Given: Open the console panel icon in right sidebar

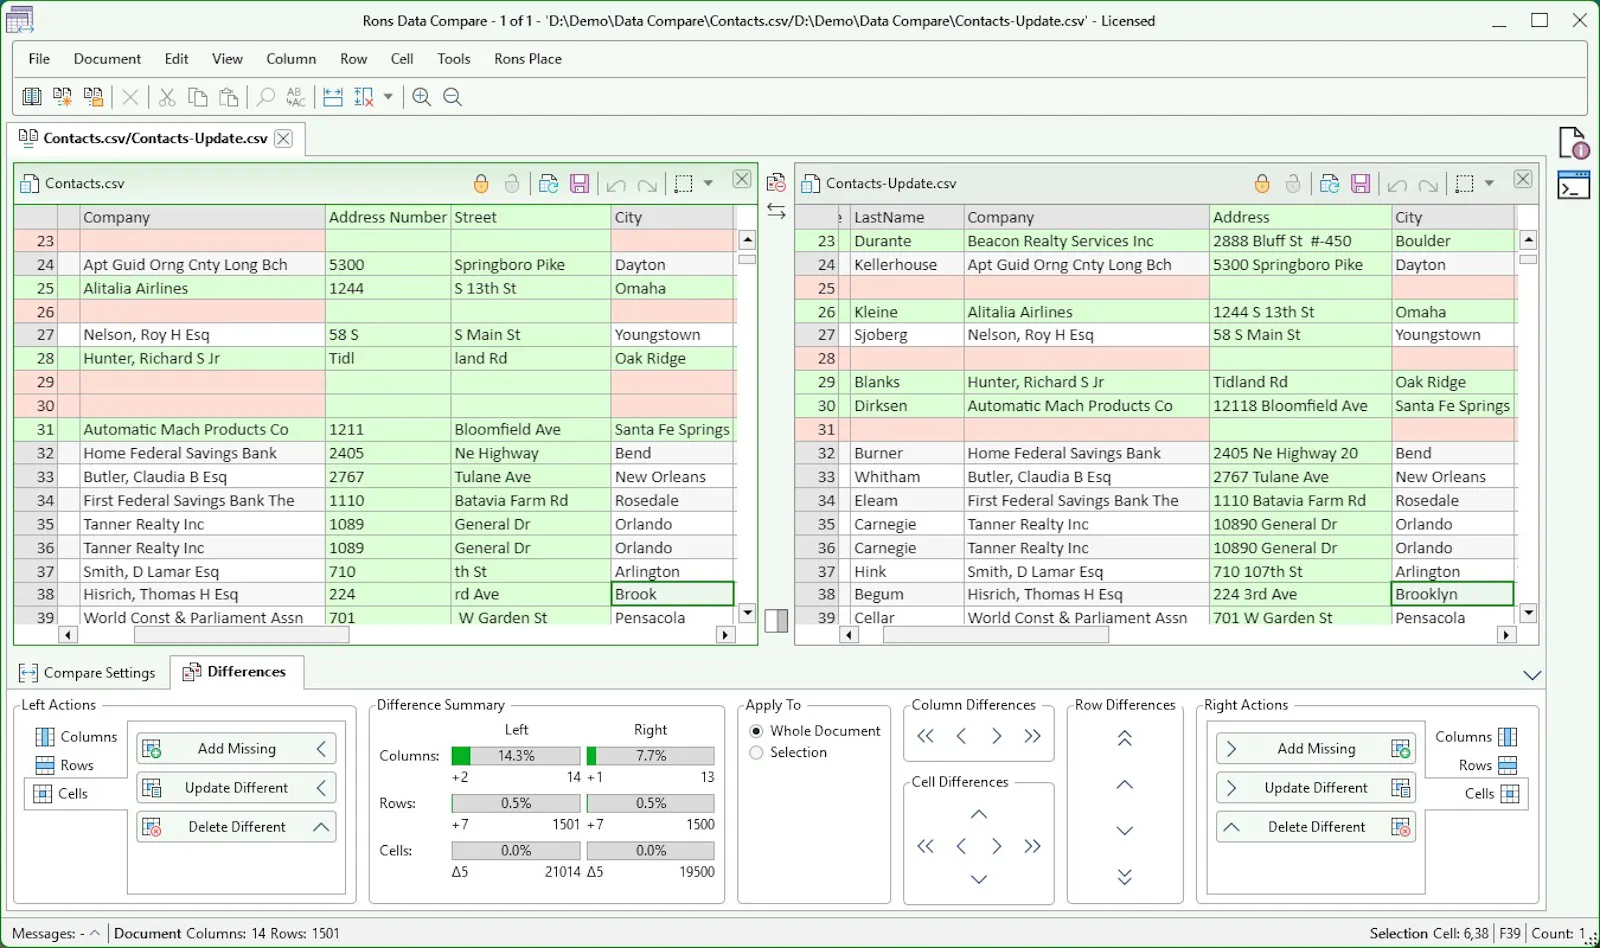Looking at the screenshot, I should tap(1574, 185).
